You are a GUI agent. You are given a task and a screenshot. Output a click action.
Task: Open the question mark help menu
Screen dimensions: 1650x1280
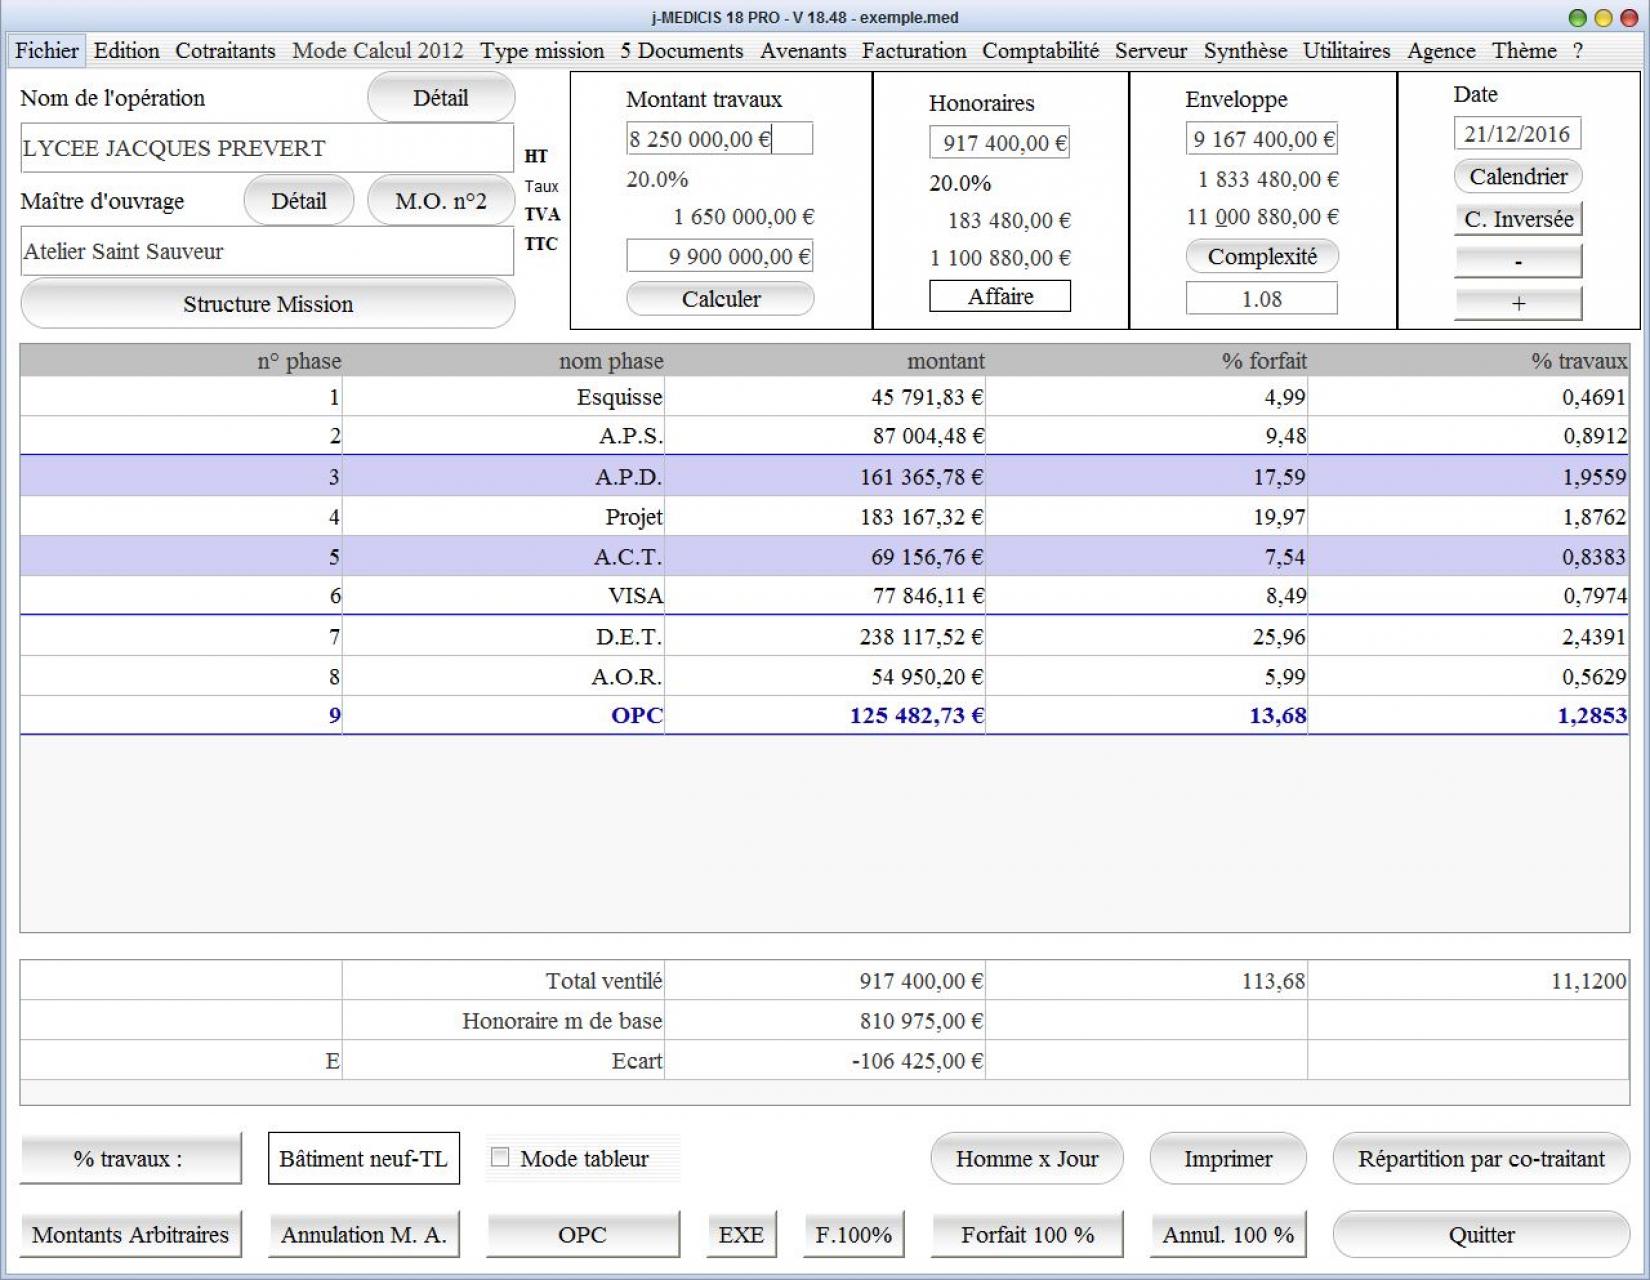pyautogui.click(x=1578, y=51)
